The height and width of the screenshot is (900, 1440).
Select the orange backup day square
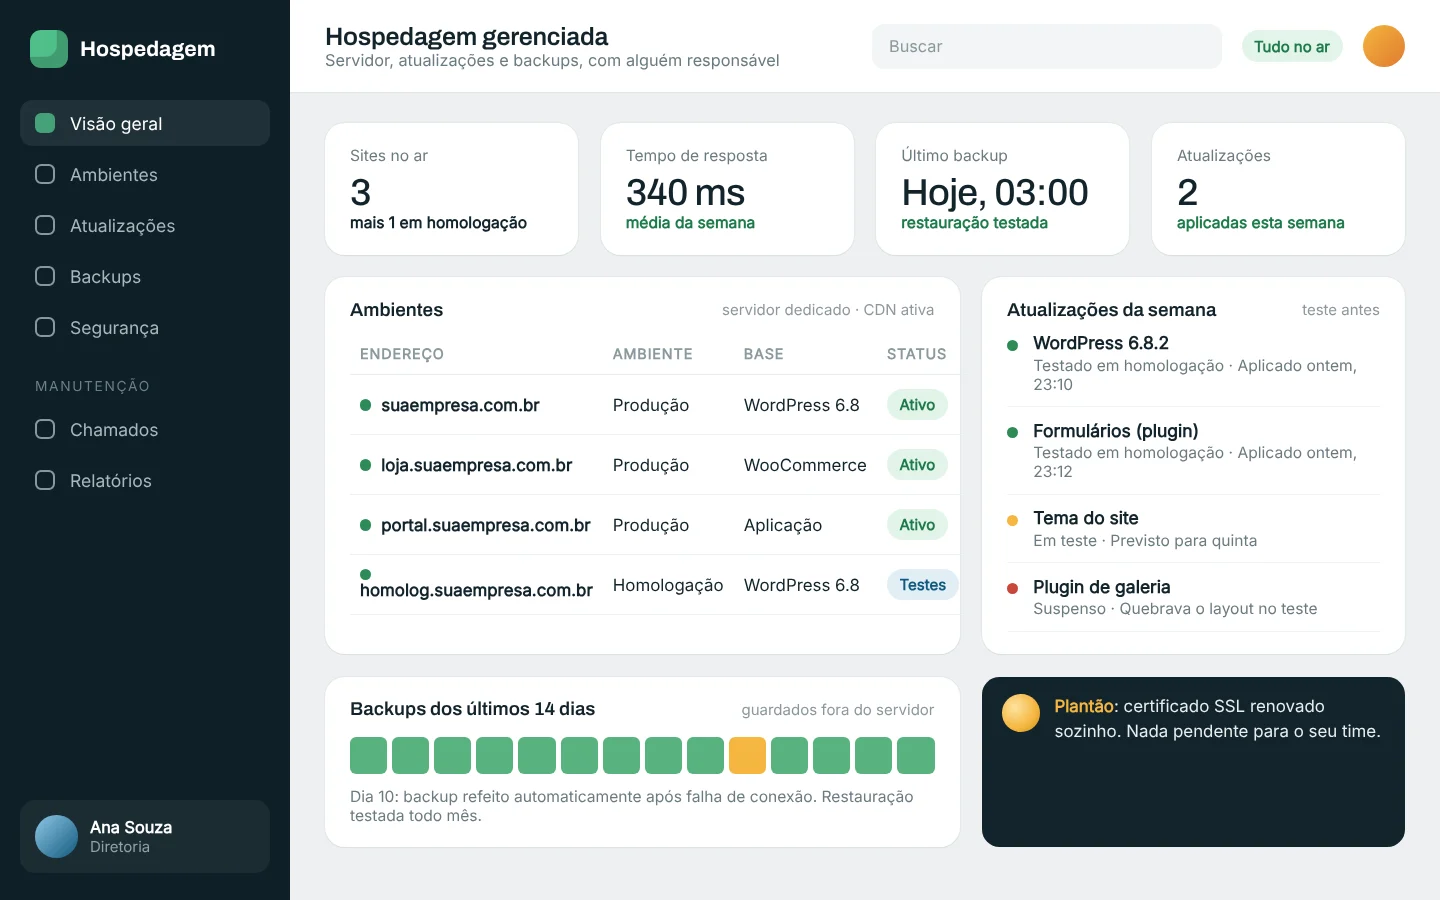click(x=747, y=755)
